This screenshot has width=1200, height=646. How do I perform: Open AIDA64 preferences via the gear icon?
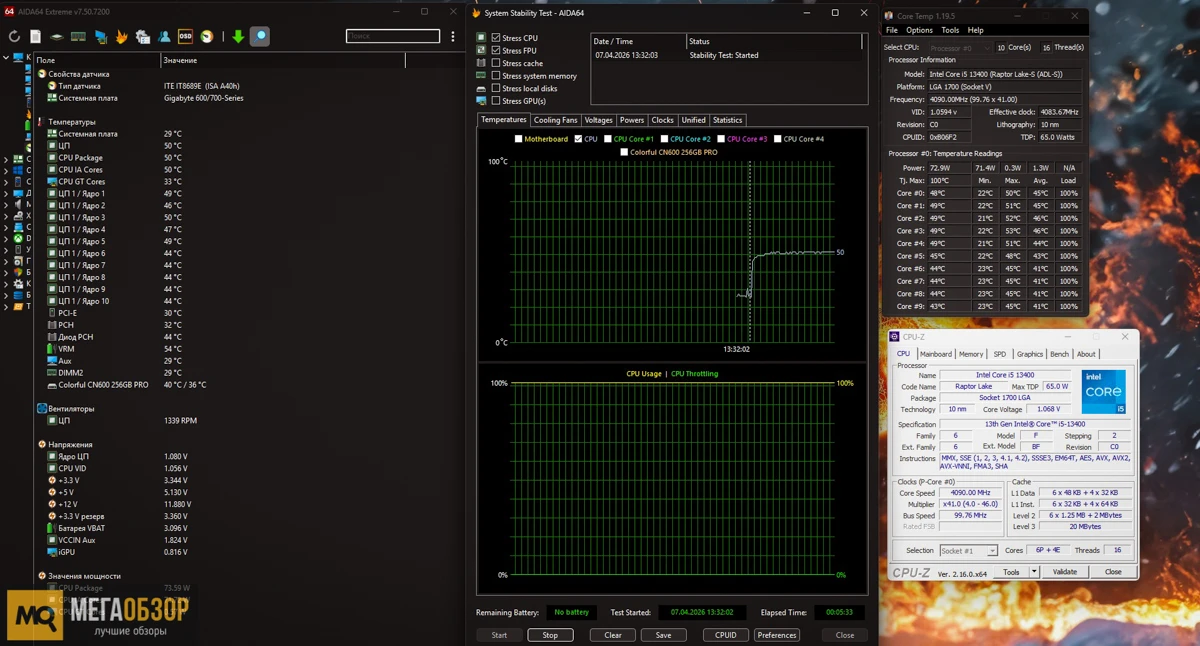pos(143,35)
